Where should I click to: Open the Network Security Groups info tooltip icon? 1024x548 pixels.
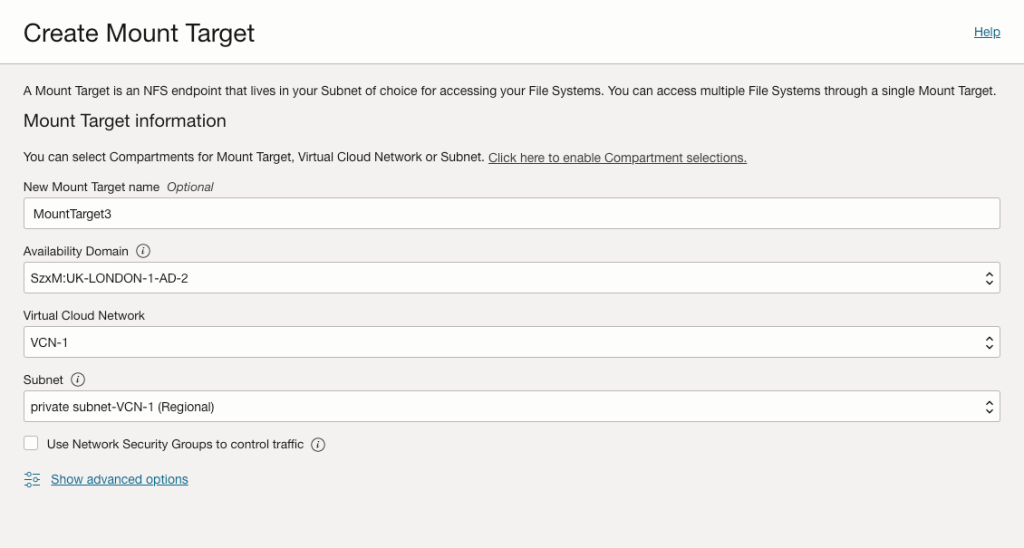tap(318, 445)
